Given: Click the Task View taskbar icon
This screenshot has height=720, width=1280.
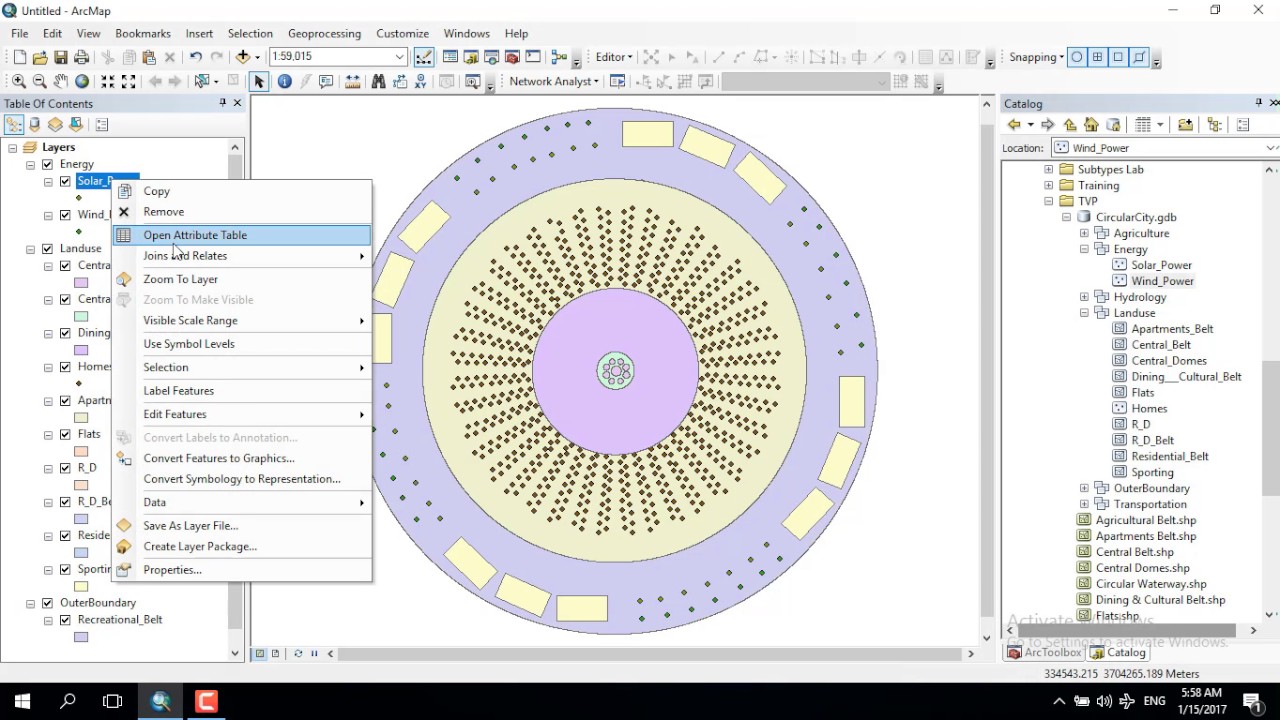Looking at the screenshot, I should pos(113,701).
